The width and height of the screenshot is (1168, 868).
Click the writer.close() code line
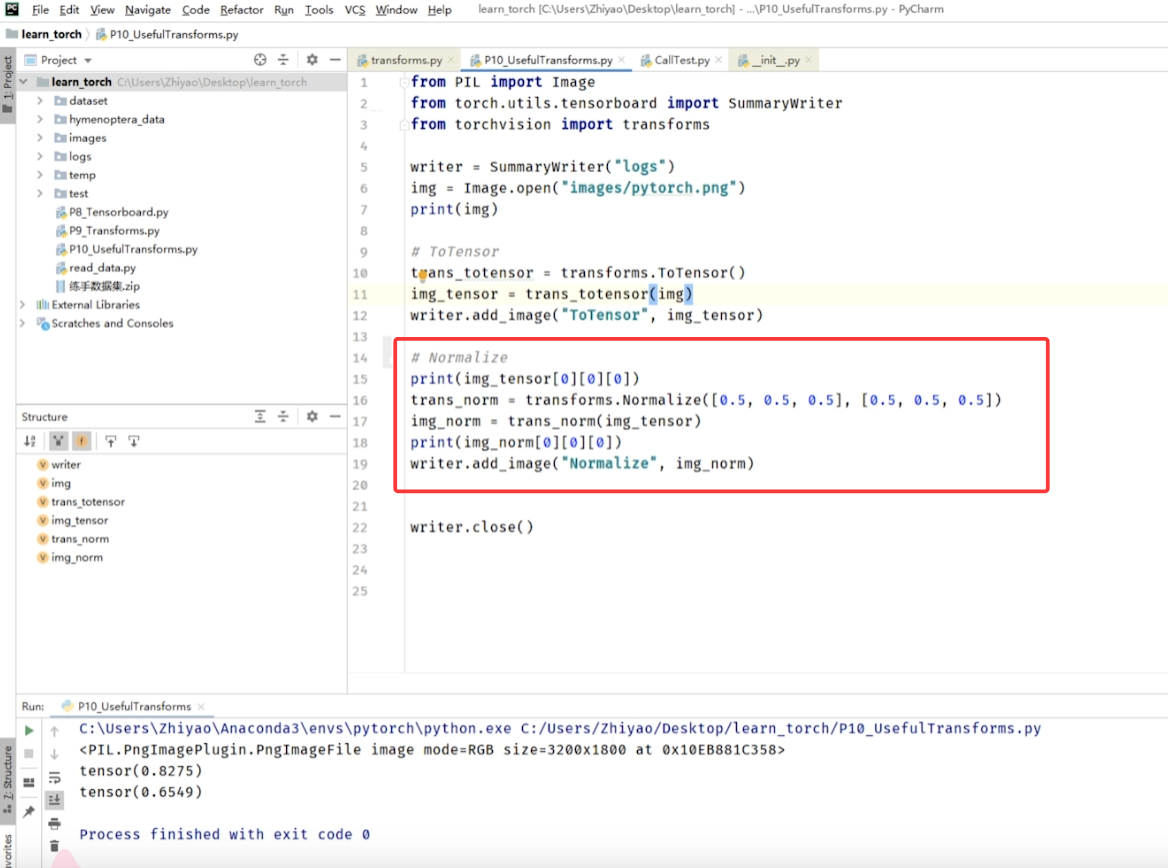pos(472,527)
